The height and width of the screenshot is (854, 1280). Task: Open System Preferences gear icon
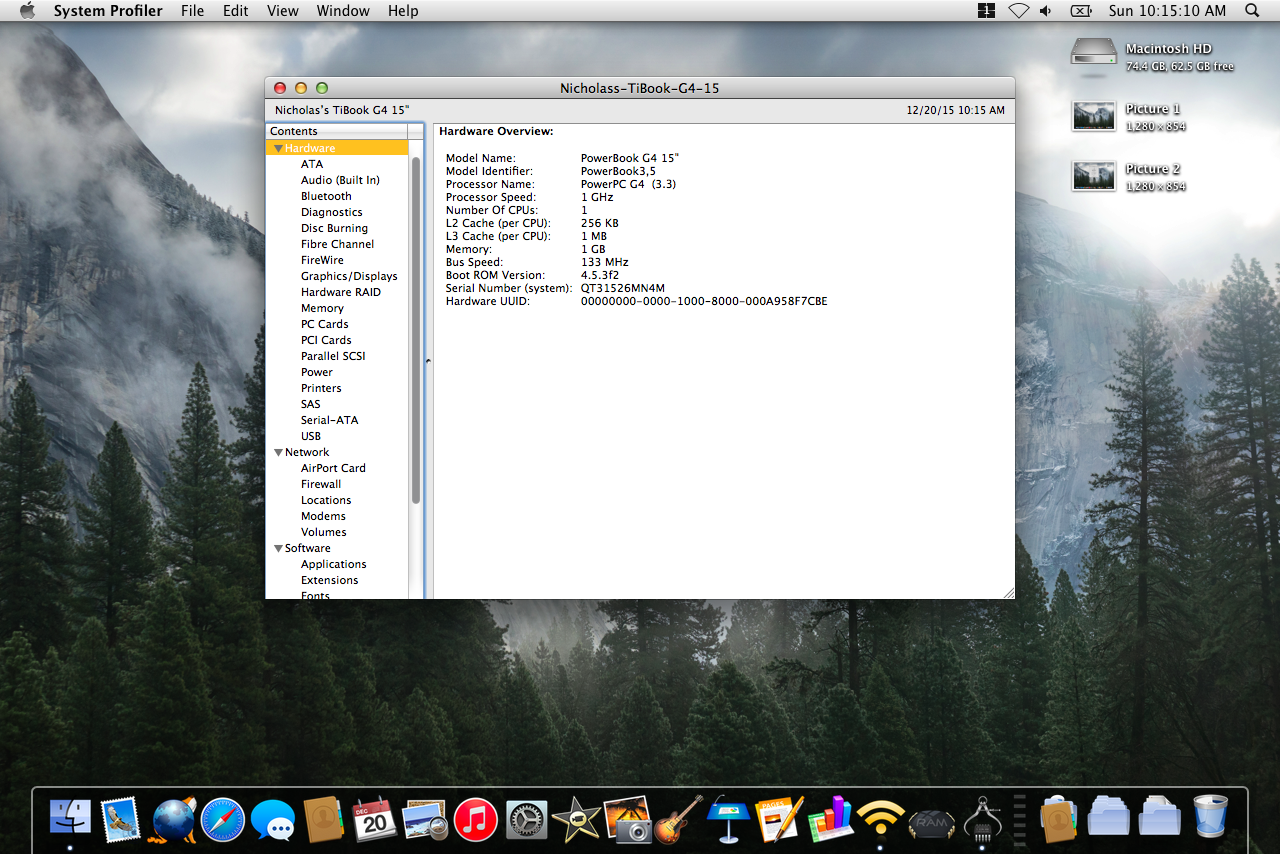pyautogui.click(x=526, y=820)
